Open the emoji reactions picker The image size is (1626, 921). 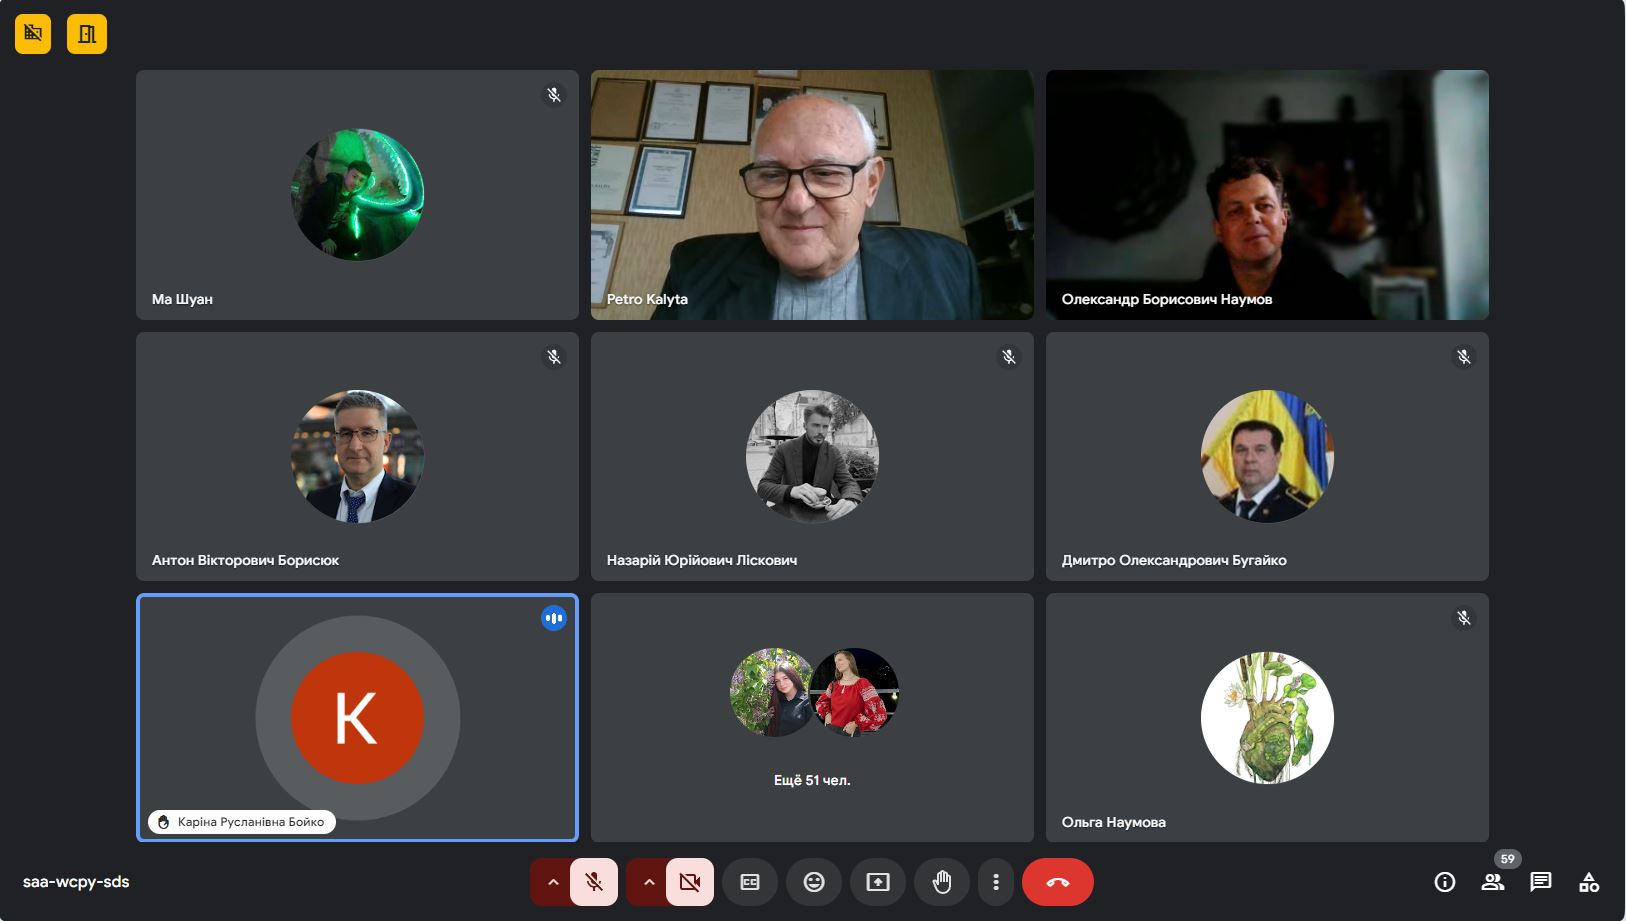tap(814, 882)
